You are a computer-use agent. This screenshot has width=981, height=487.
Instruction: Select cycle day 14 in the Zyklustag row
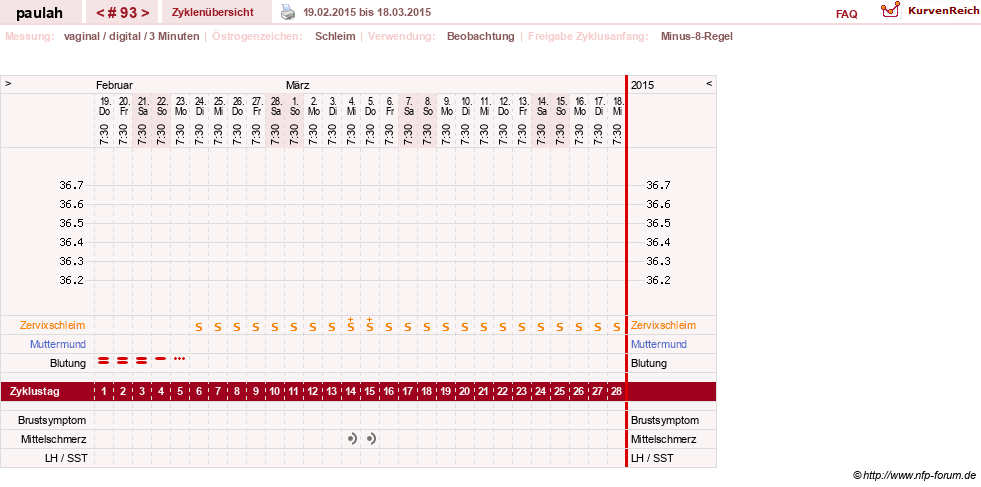350,392
